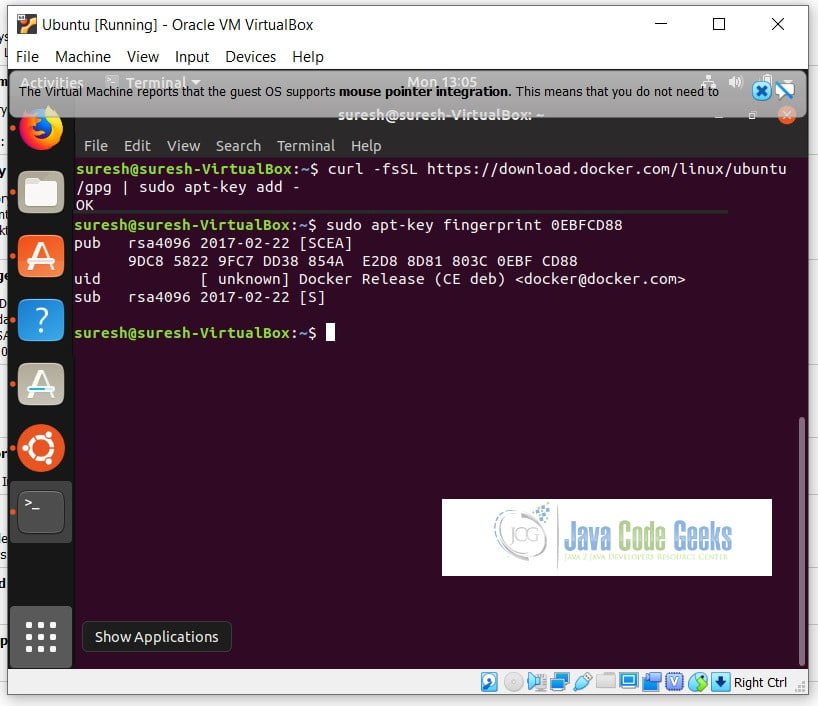Click the 'sub' line rsa4096 text
This screenshot has height=706, width=818.
(159, 297)
